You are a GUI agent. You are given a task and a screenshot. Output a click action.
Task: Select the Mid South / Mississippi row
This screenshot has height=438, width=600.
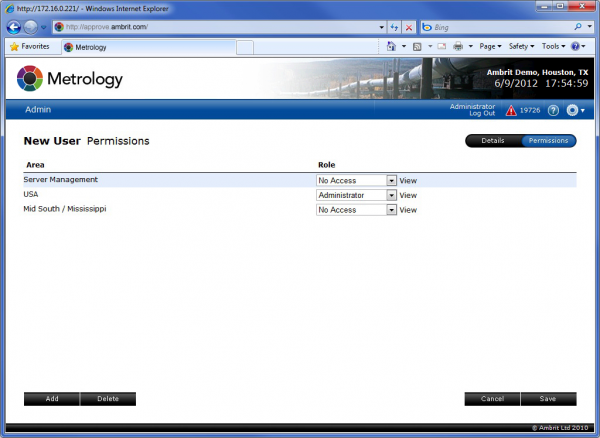pos(300,209)
